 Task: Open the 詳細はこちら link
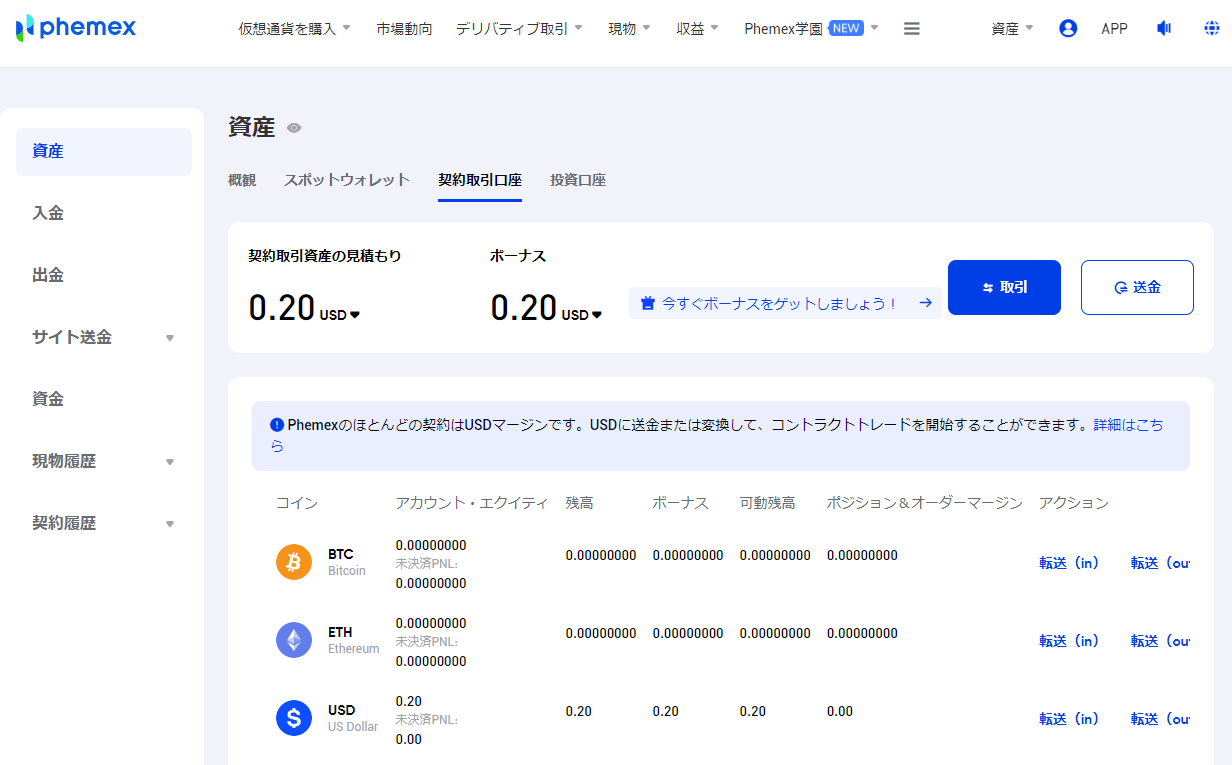(1128, 424)
